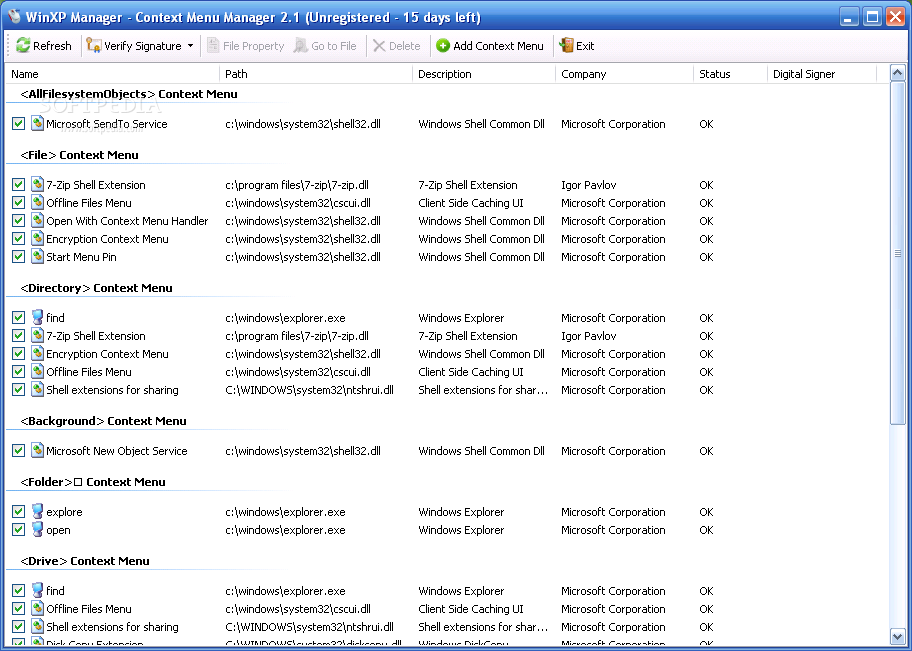Viewport: 912px width, 651px height.
Task: Click find icon under Directory Context Menu
Action: pyautogui.click(x=37, y=317)
